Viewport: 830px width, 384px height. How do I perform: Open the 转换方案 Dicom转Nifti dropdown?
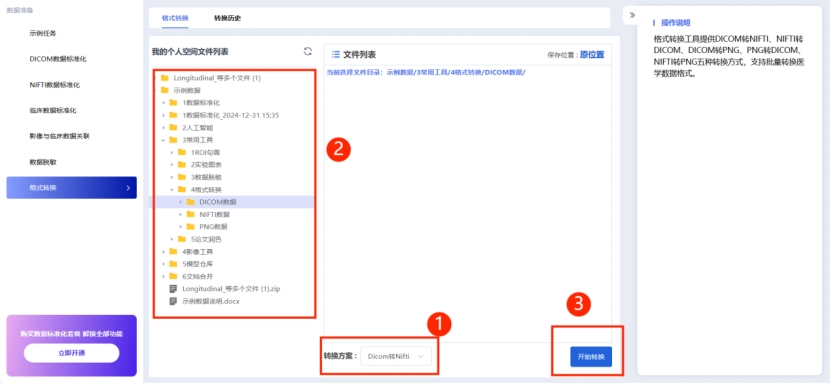[x=396, y=356]
